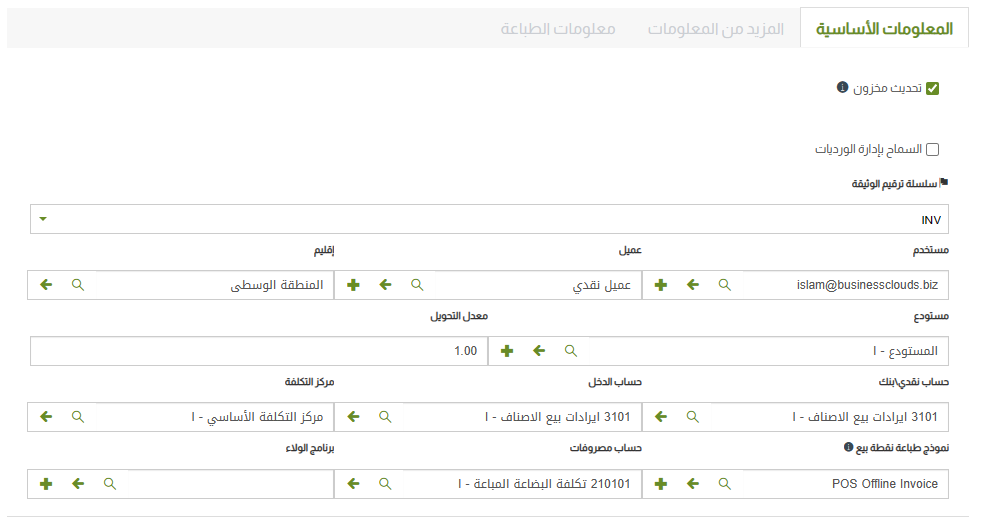Click the arrow icon in the مركز التكلفة field
The width and height of the screenshot is (982, 518).
[x=46, y=417]
